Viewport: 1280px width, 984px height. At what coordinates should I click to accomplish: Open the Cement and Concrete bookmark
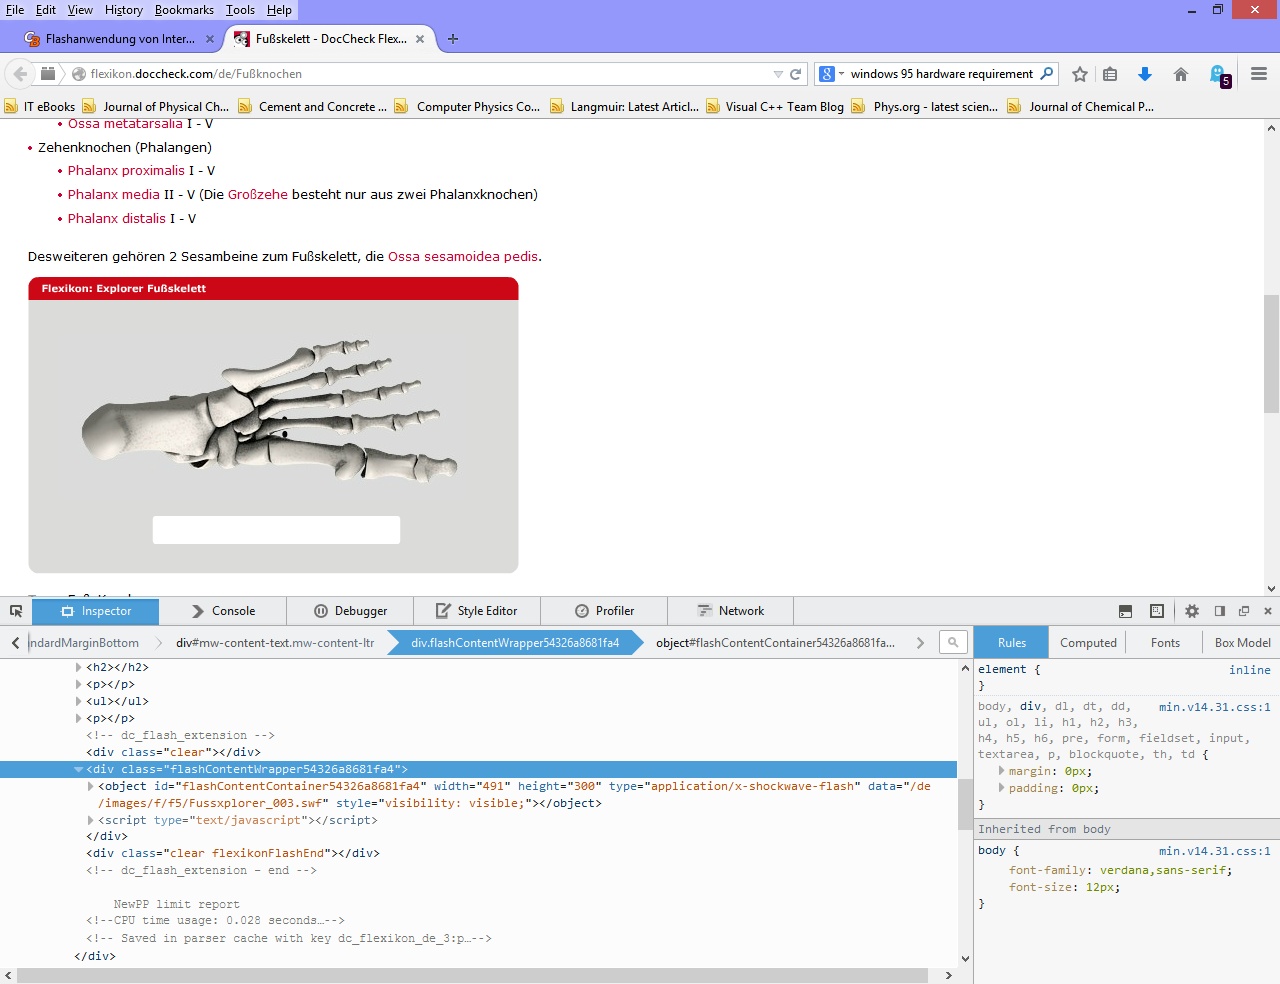click(313, 107)
